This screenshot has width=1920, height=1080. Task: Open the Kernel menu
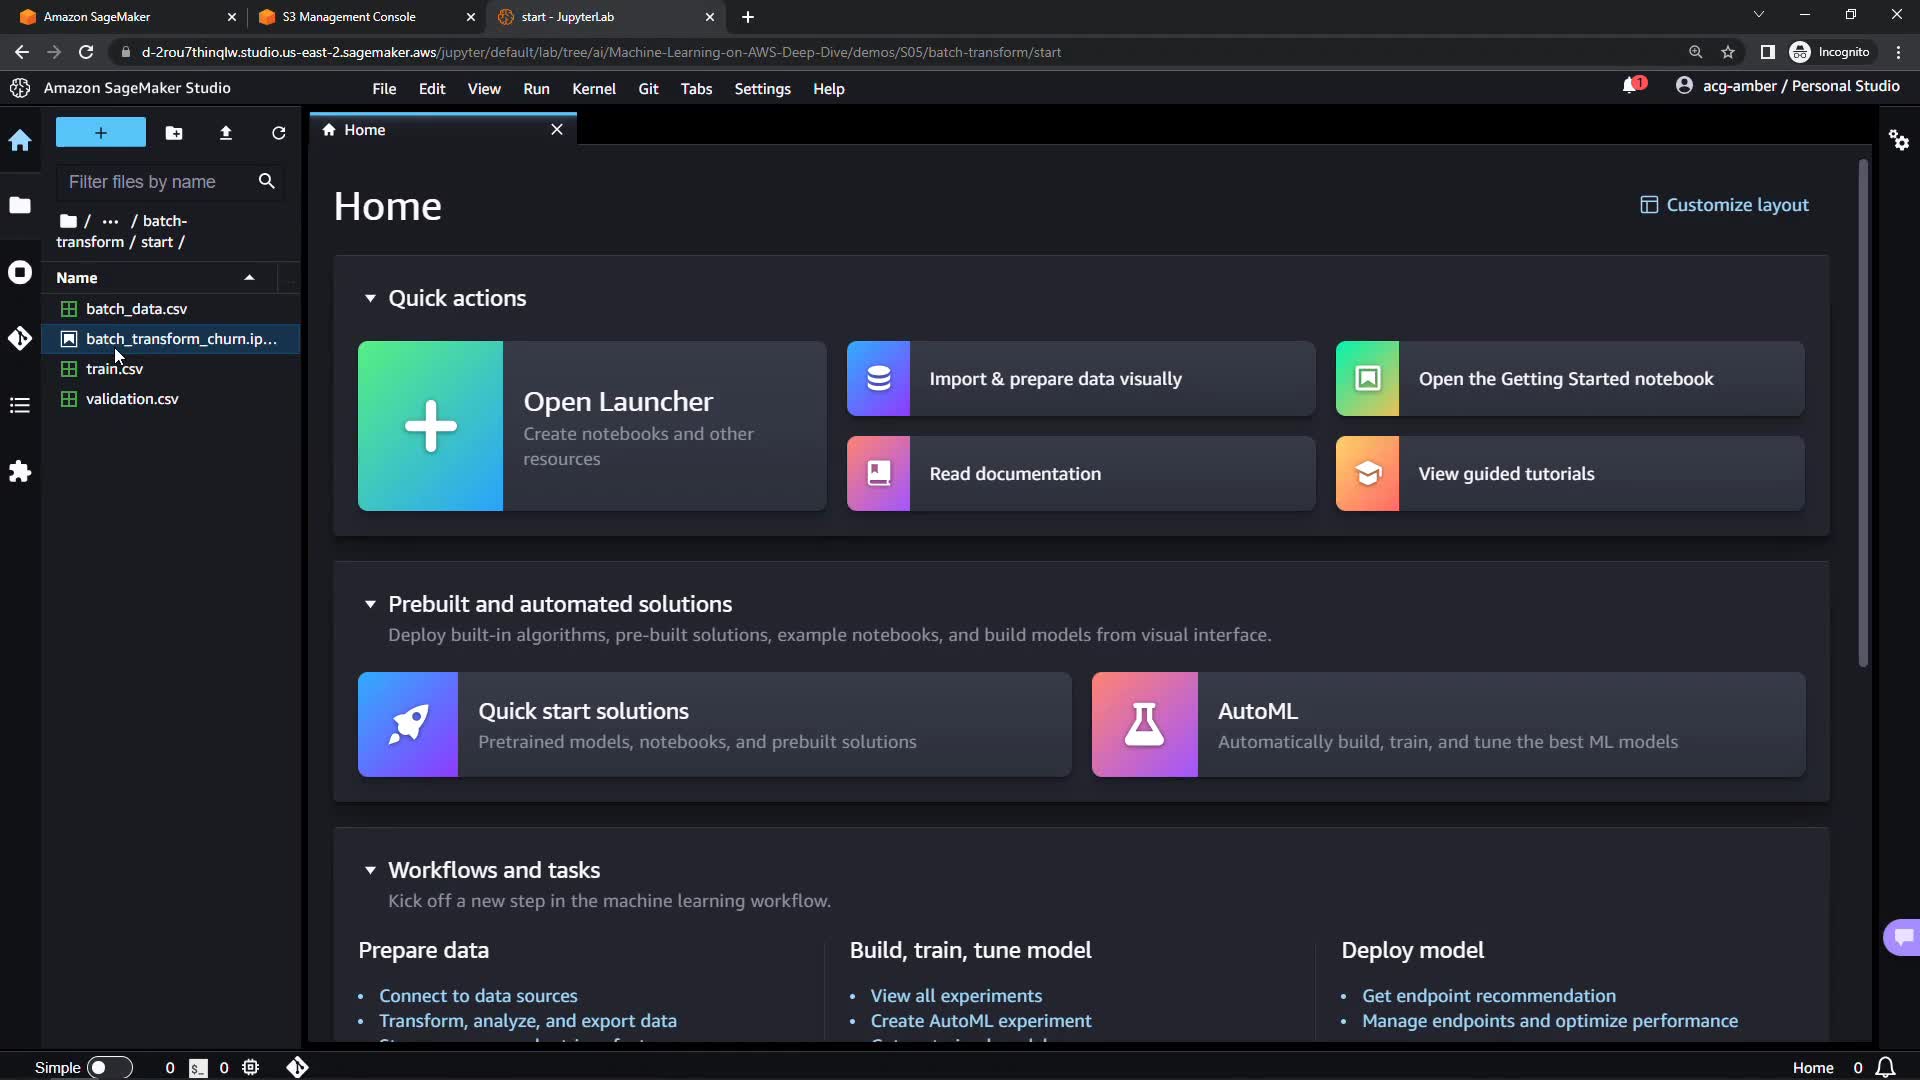593,89
